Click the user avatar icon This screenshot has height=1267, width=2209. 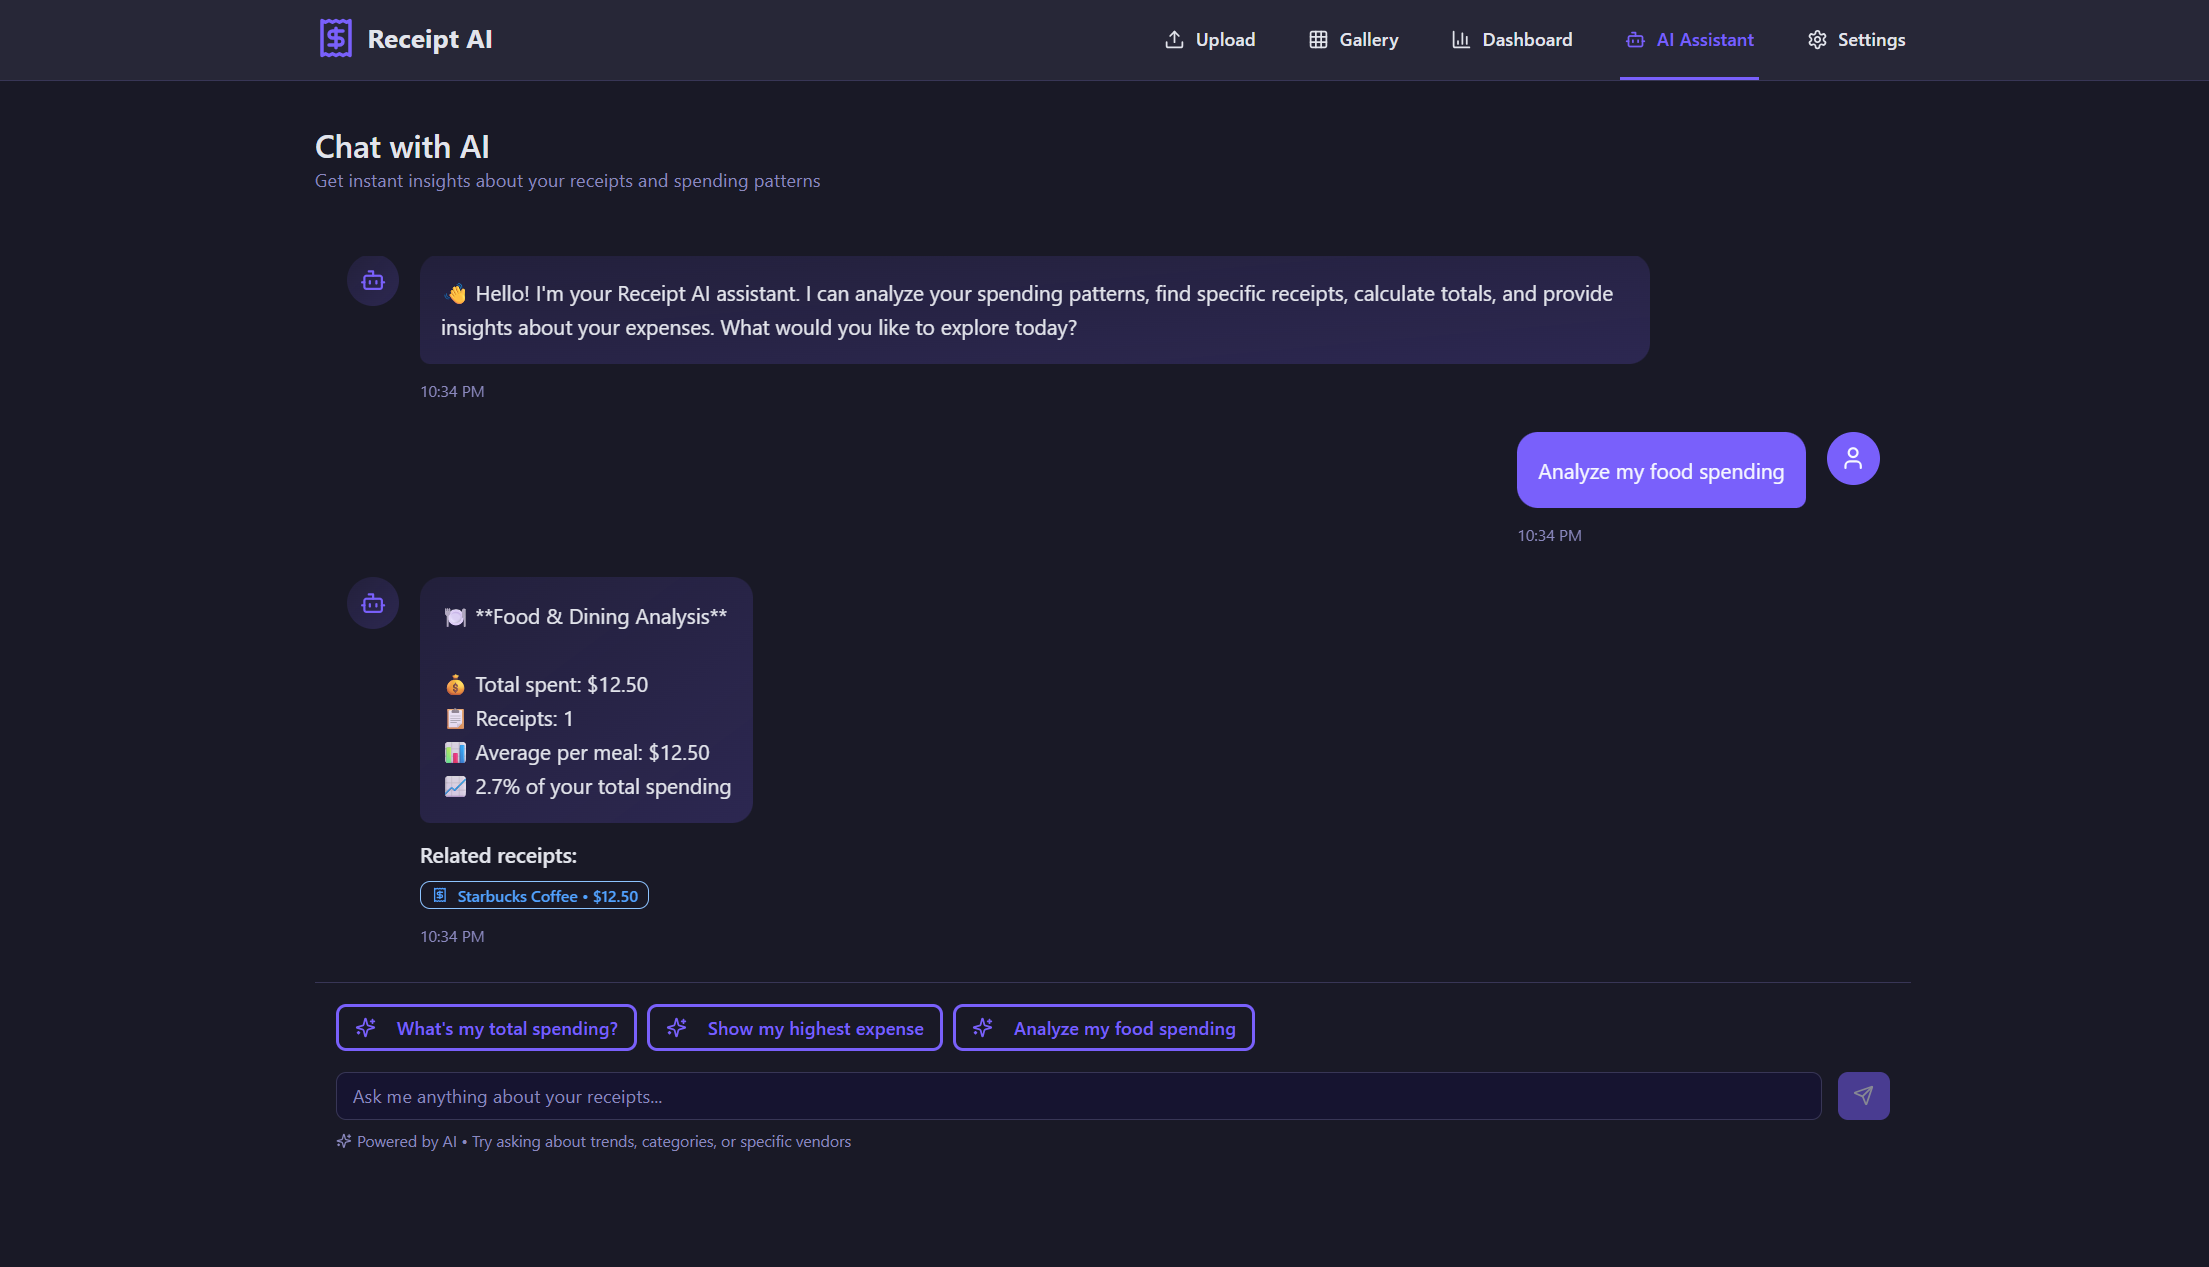[x=1853, y=459]
